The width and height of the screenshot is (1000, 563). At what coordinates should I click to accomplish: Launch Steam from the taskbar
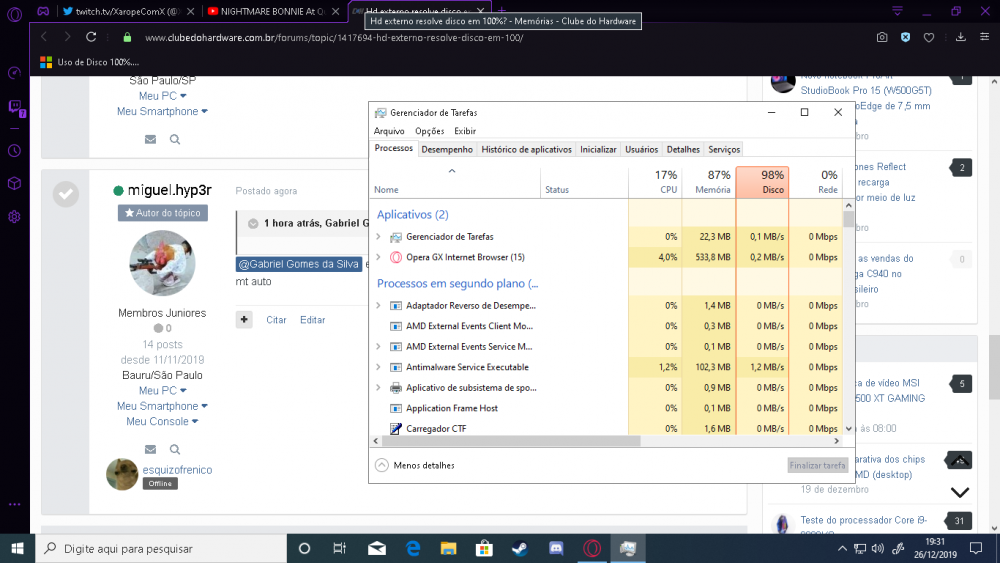(x=520, y=548)
